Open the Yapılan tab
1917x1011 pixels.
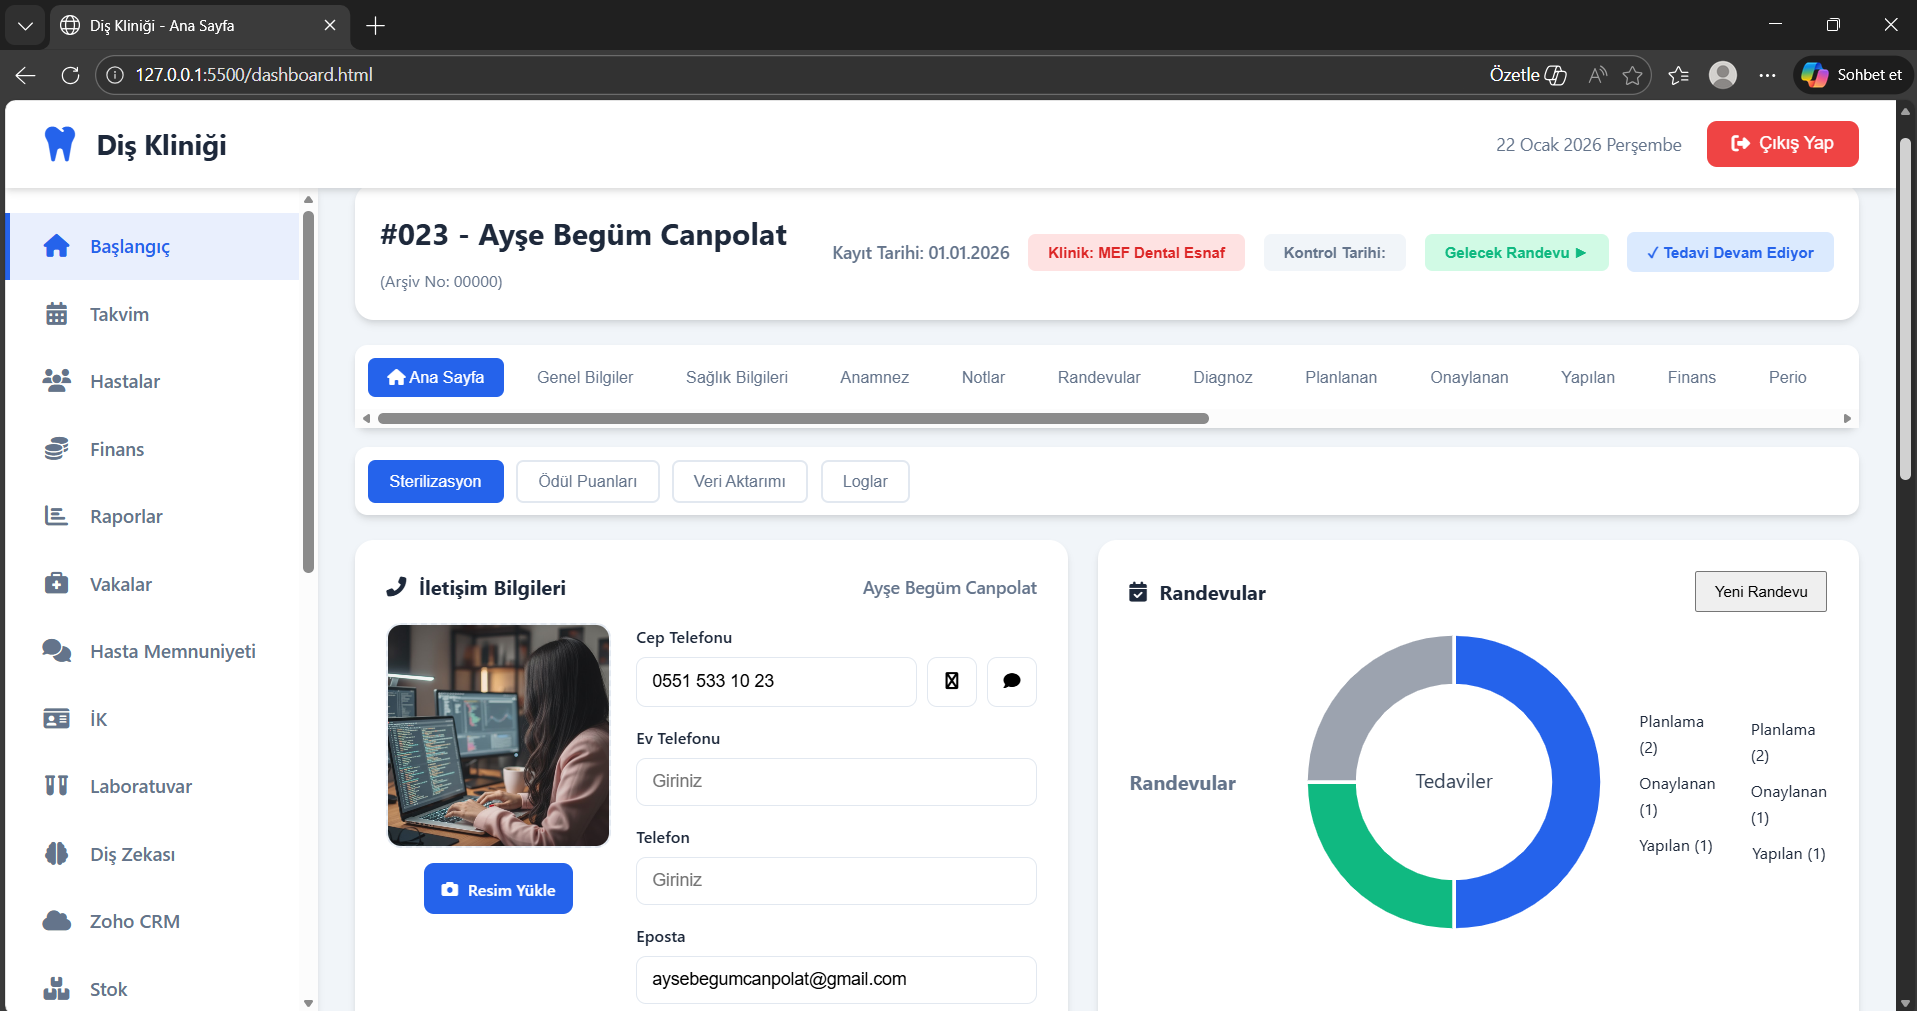pyautogui.click(x=1588, y=377)
